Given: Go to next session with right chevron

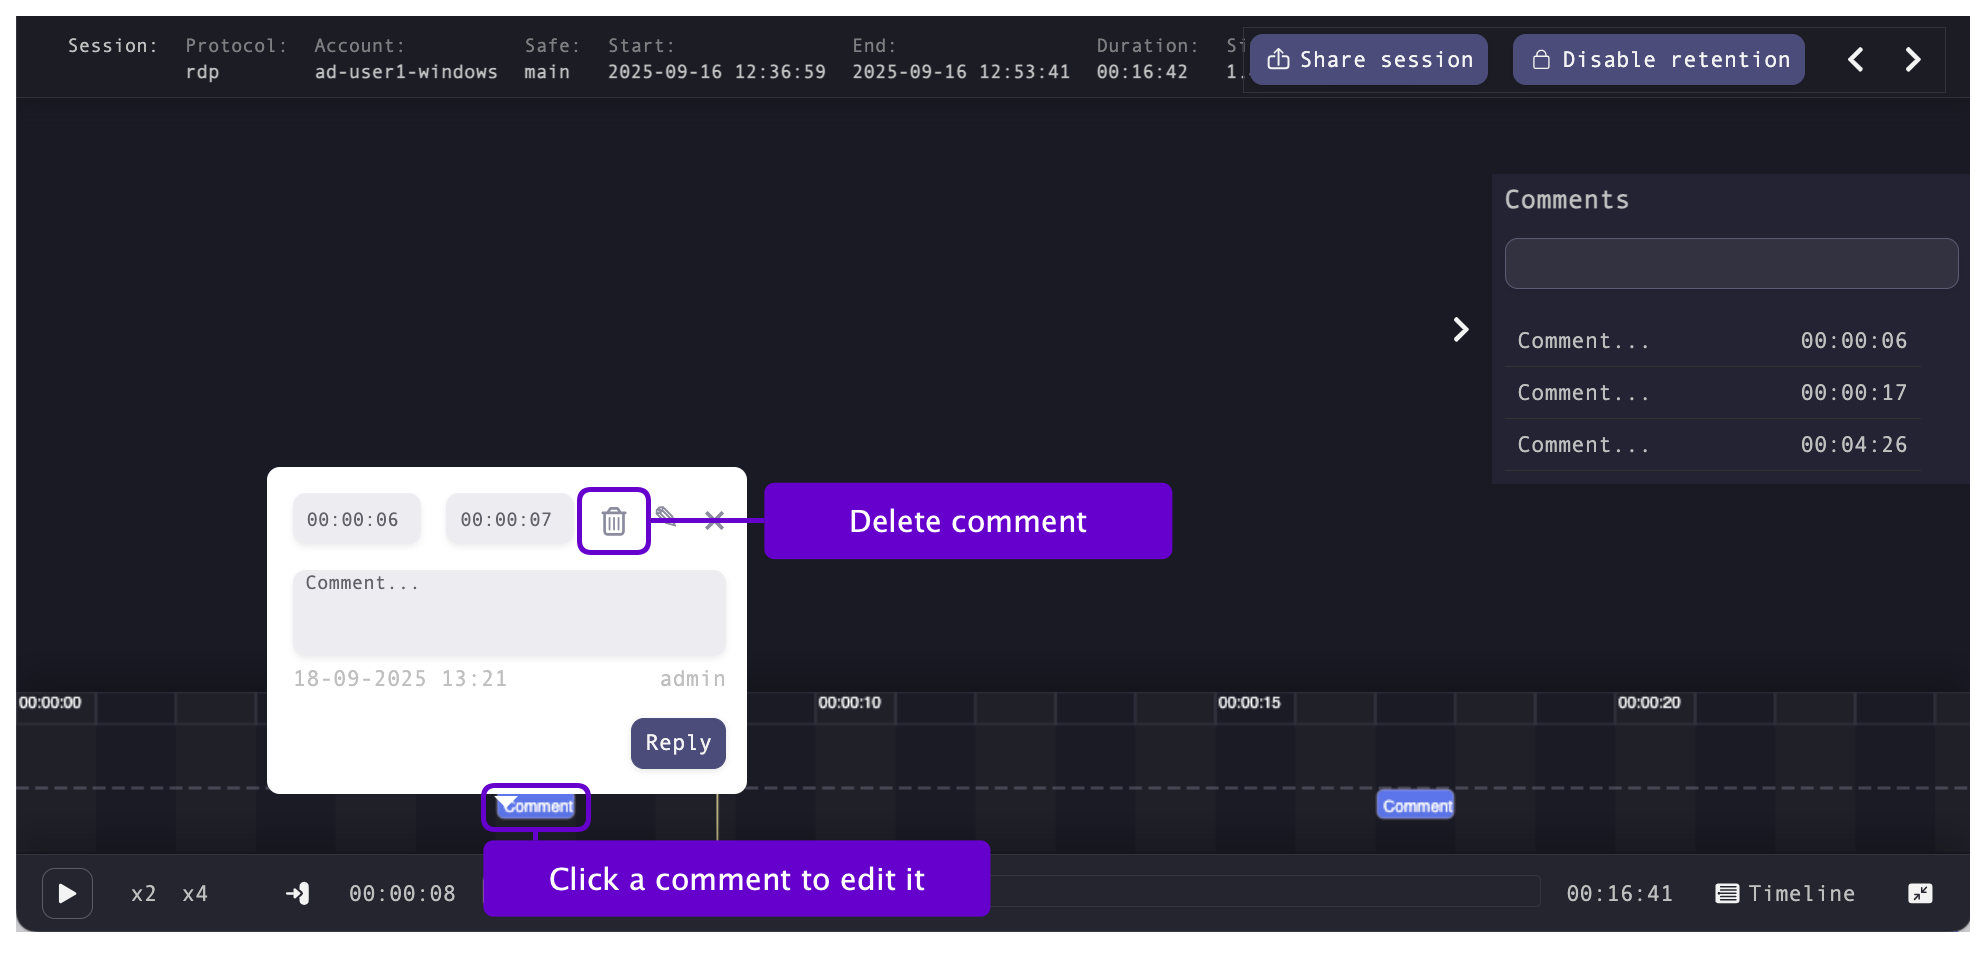Looking at the screenshot, I should [1913, 60].
